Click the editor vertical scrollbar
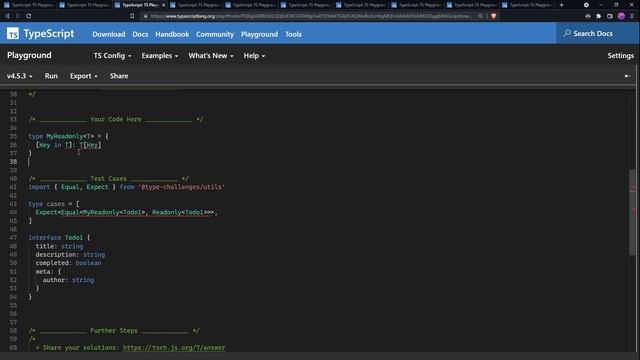Screen dimensions: 640x360 click(x=633, y=212)
